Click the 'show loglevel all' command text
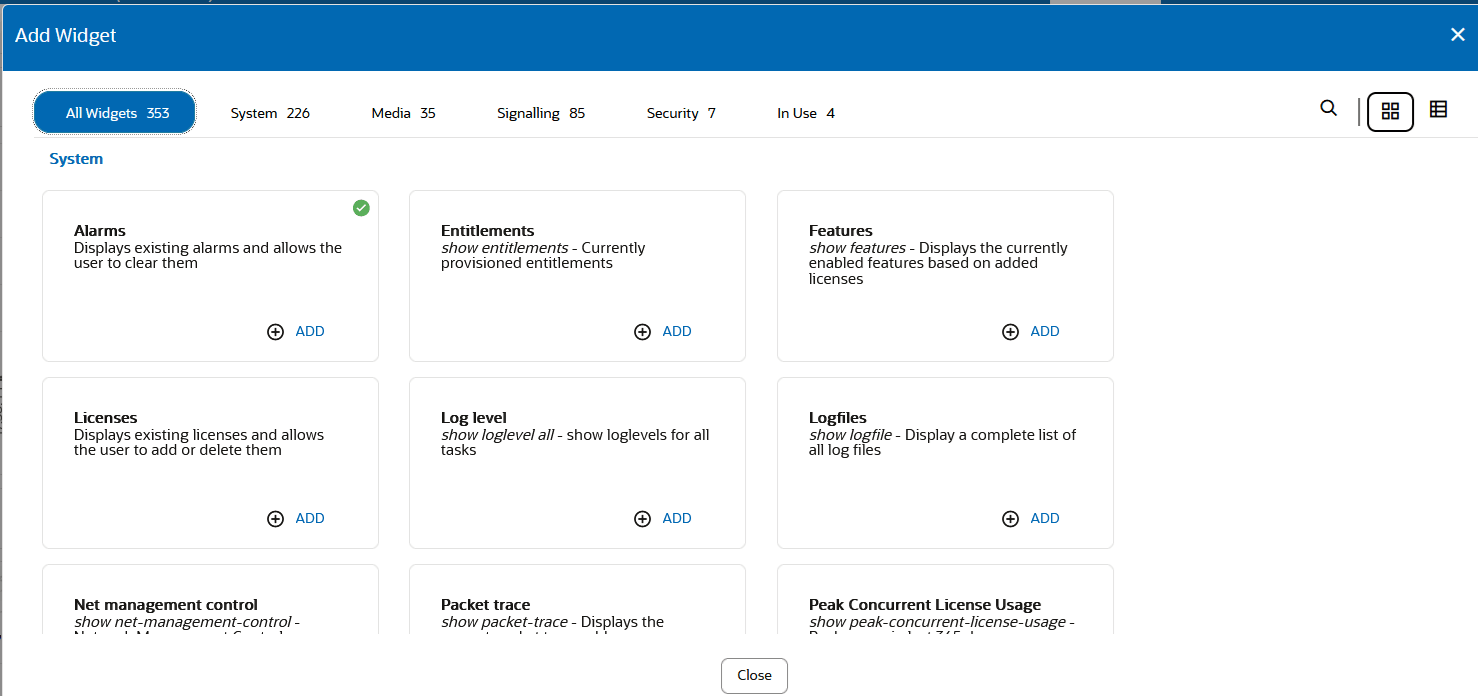Viewport: 1478px width, 696px height. (497, 435)
